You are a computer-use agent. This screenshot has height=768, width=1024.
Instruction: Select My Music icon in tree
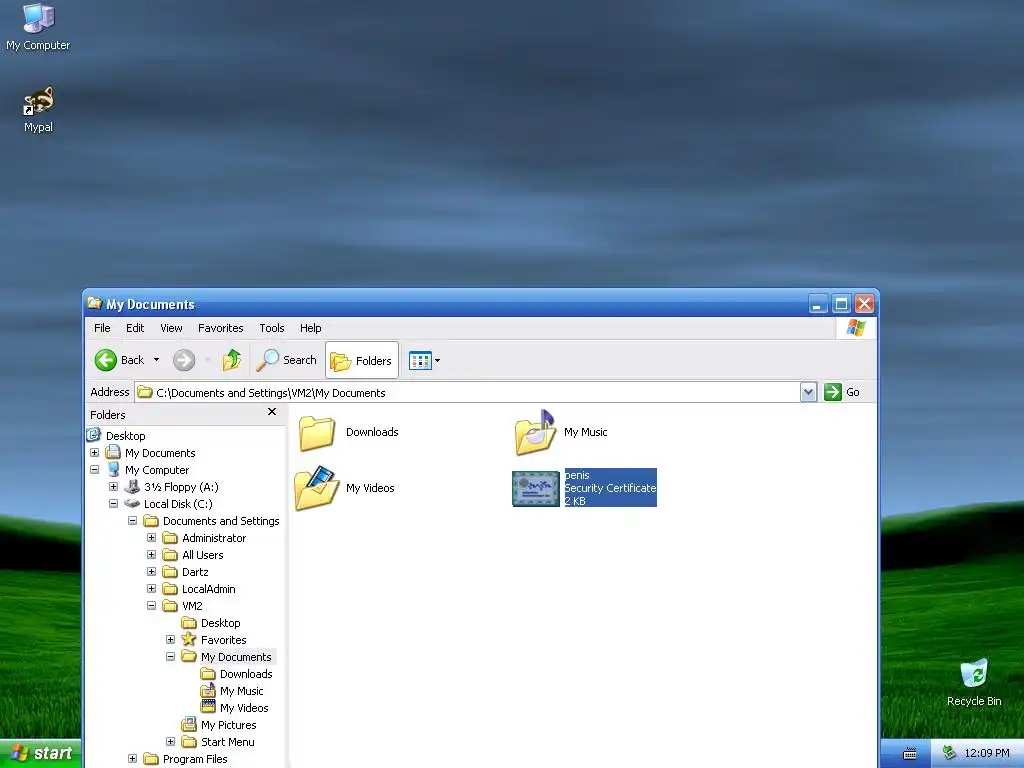click(208, 690)
